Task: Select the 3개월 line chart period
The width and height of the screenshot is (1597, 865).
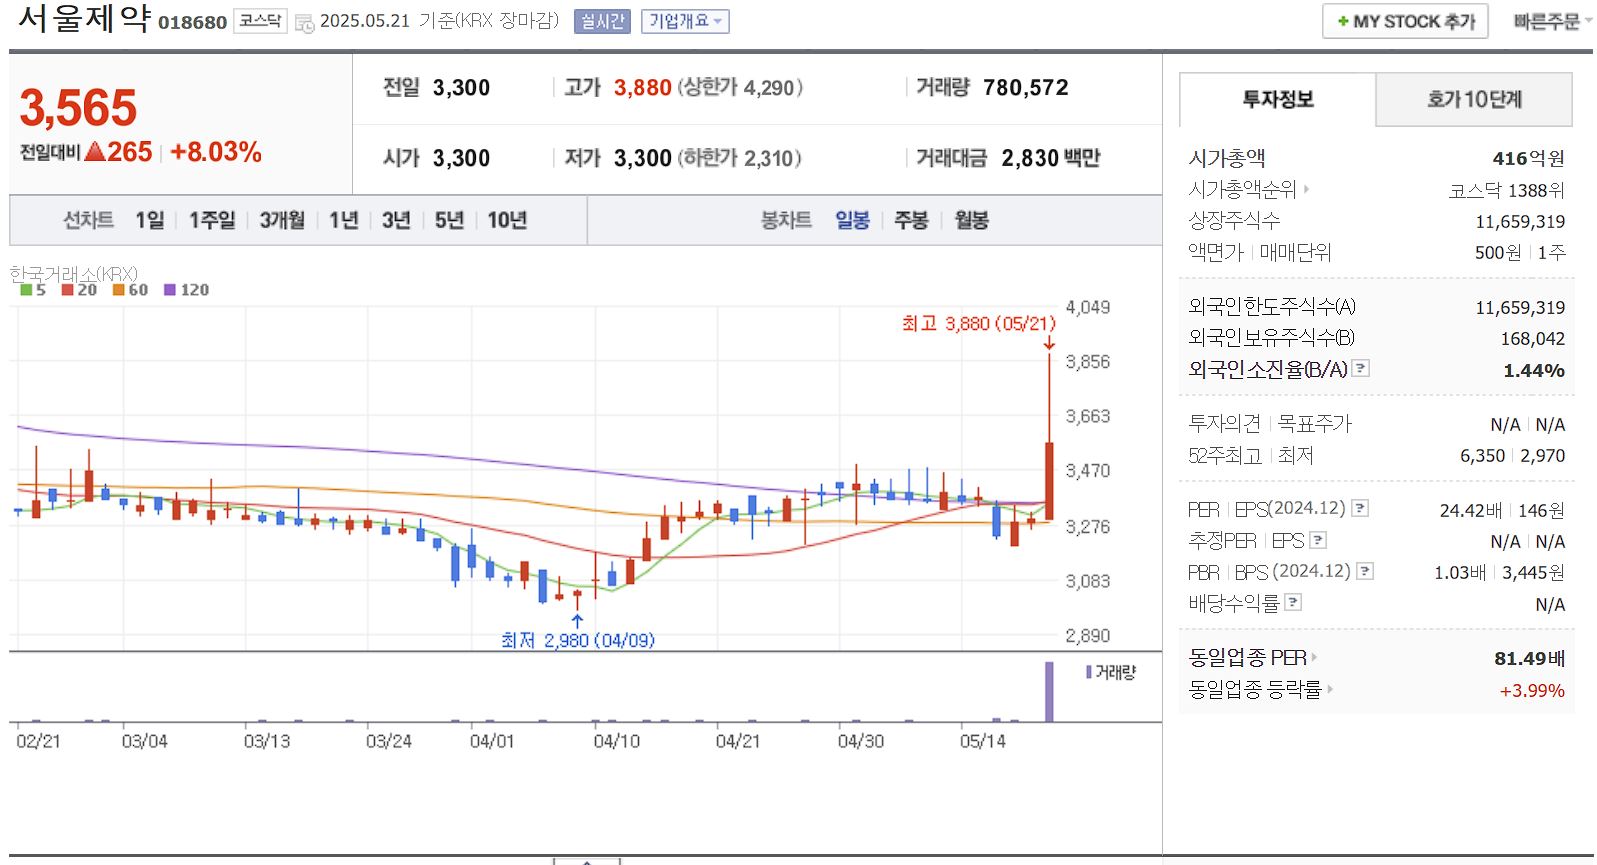Action: click(282, 220)
